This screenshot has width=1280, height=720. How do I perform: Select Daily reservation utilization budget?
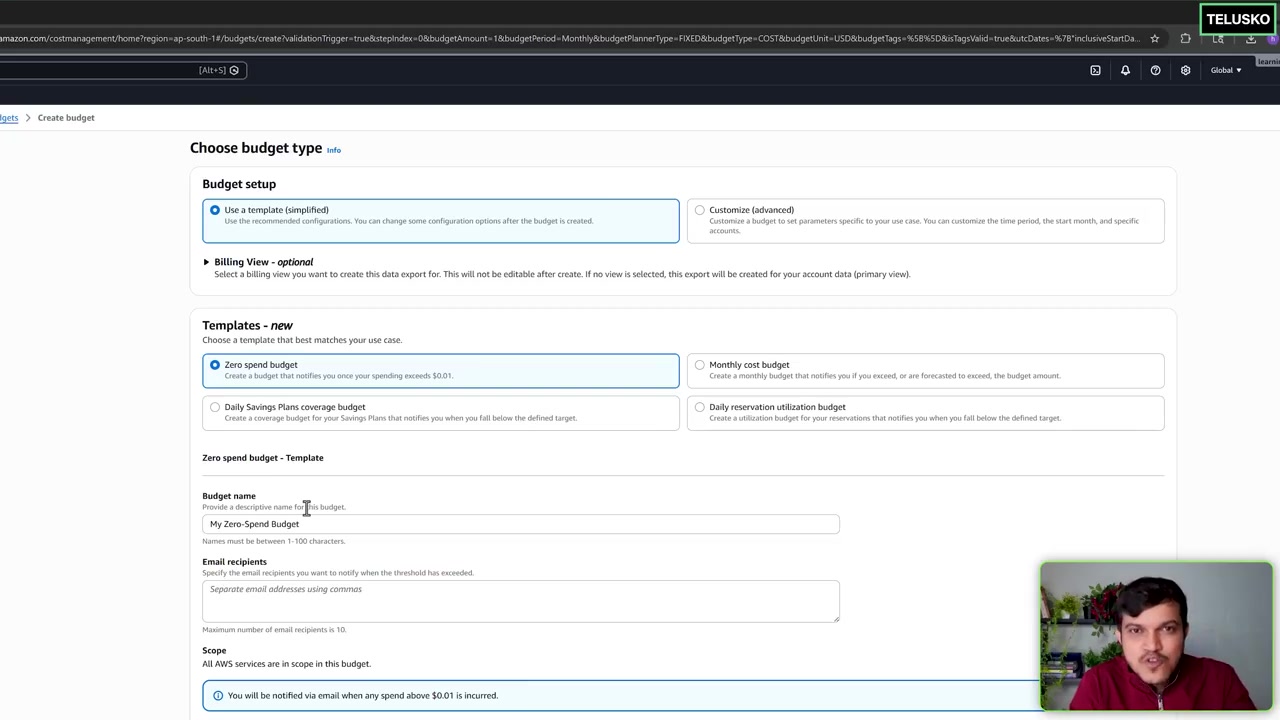(x=926, y=413)
